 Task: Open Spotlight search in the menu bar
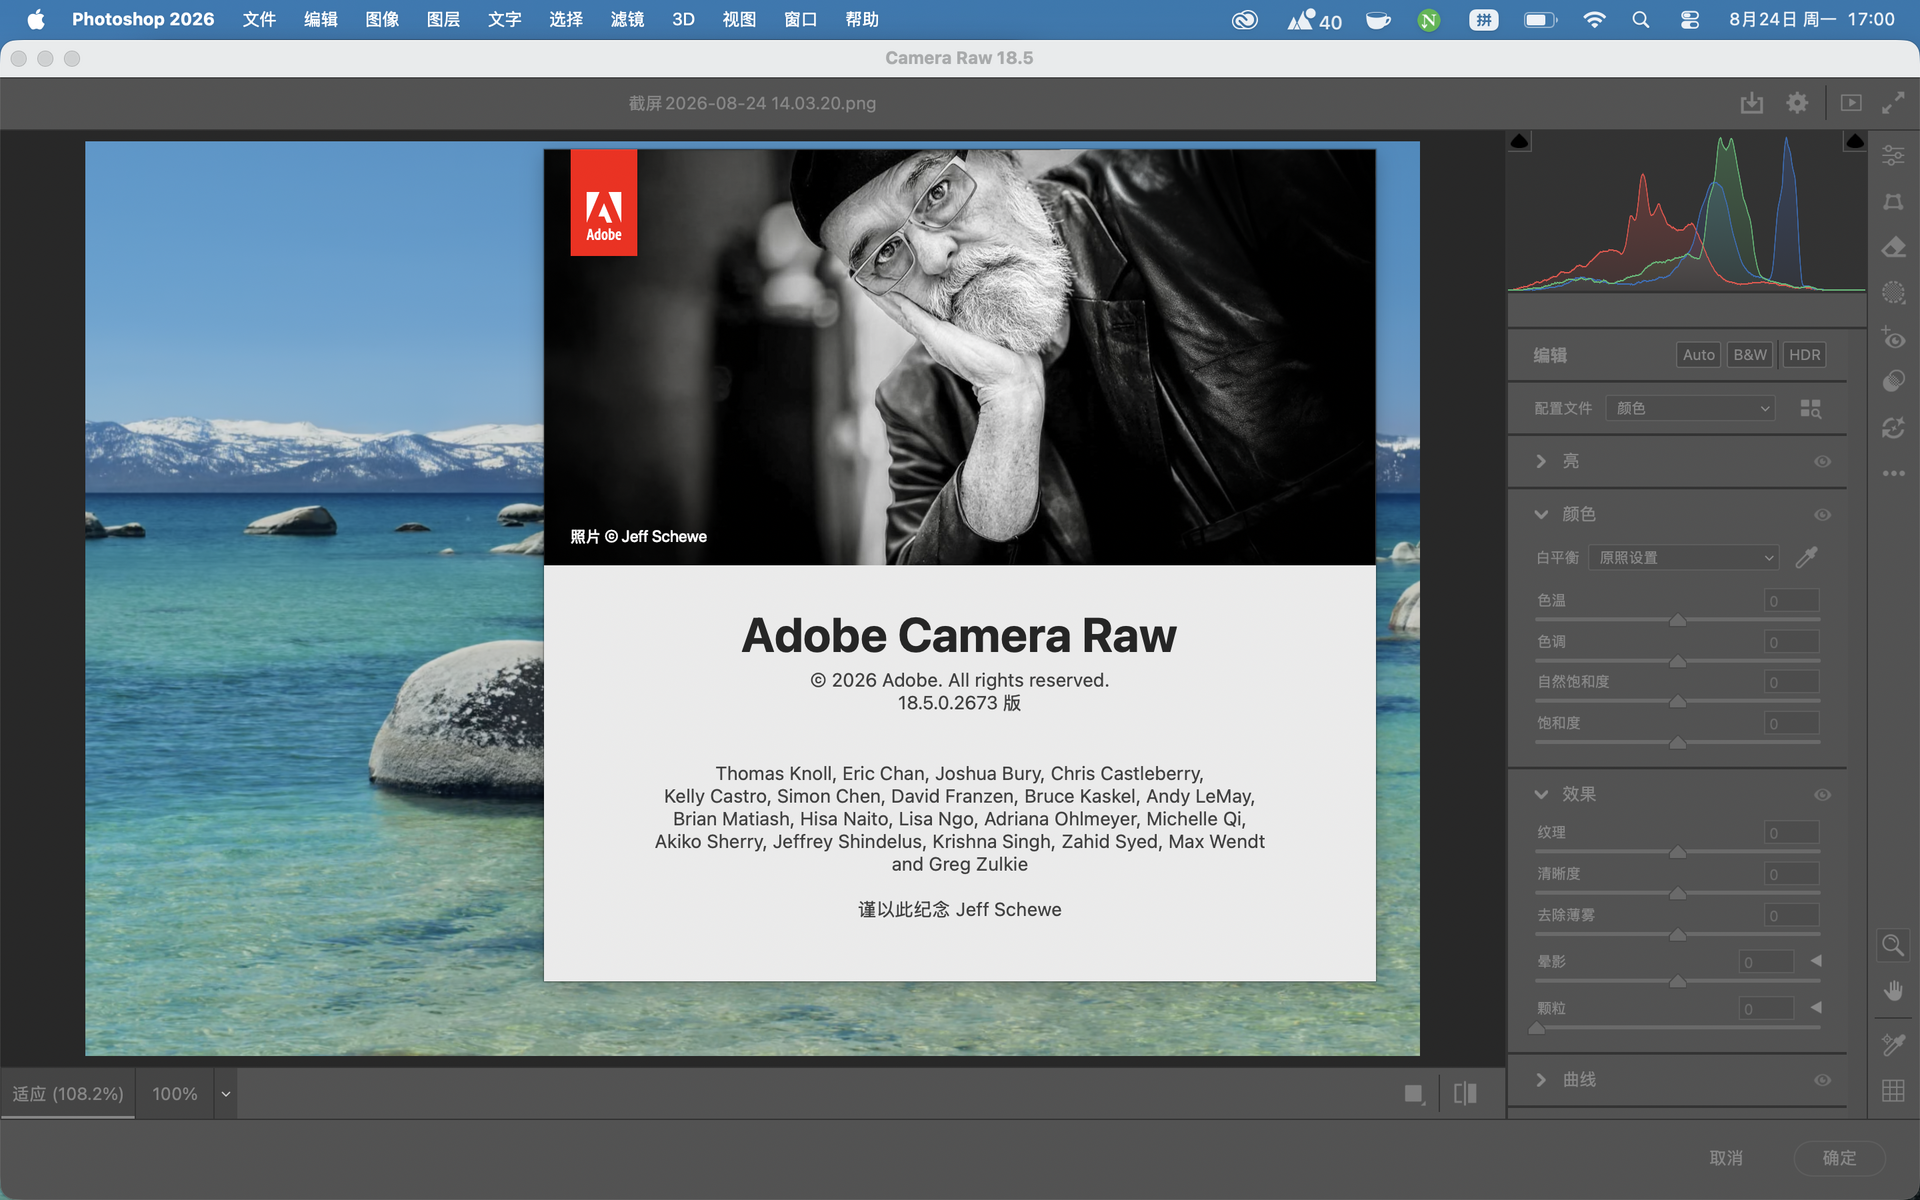[x=1640, y=20]
